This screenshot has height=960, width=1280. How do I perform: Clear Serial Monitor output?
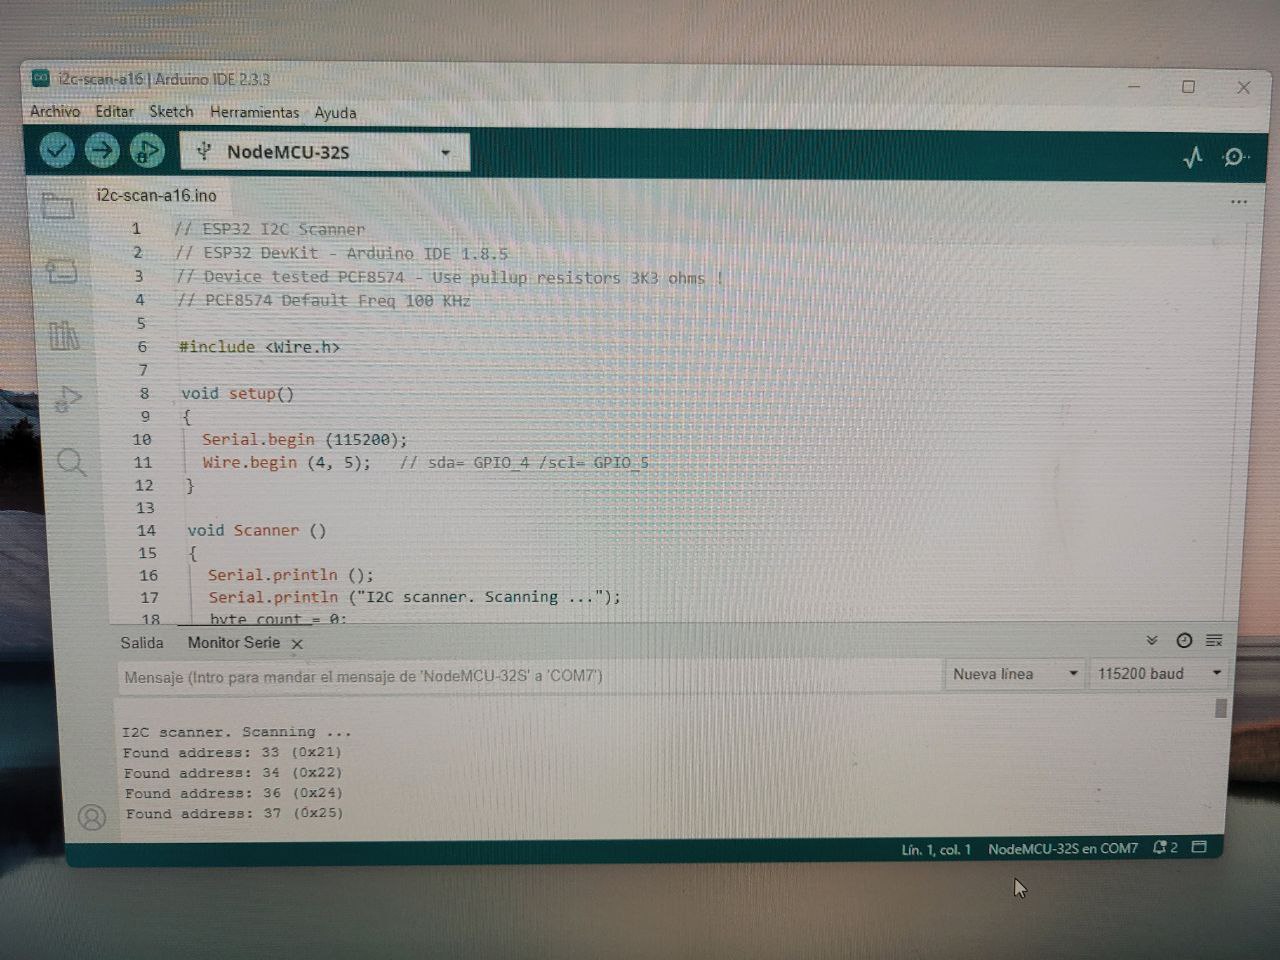pyautogui.click(x=1214, y=640)
